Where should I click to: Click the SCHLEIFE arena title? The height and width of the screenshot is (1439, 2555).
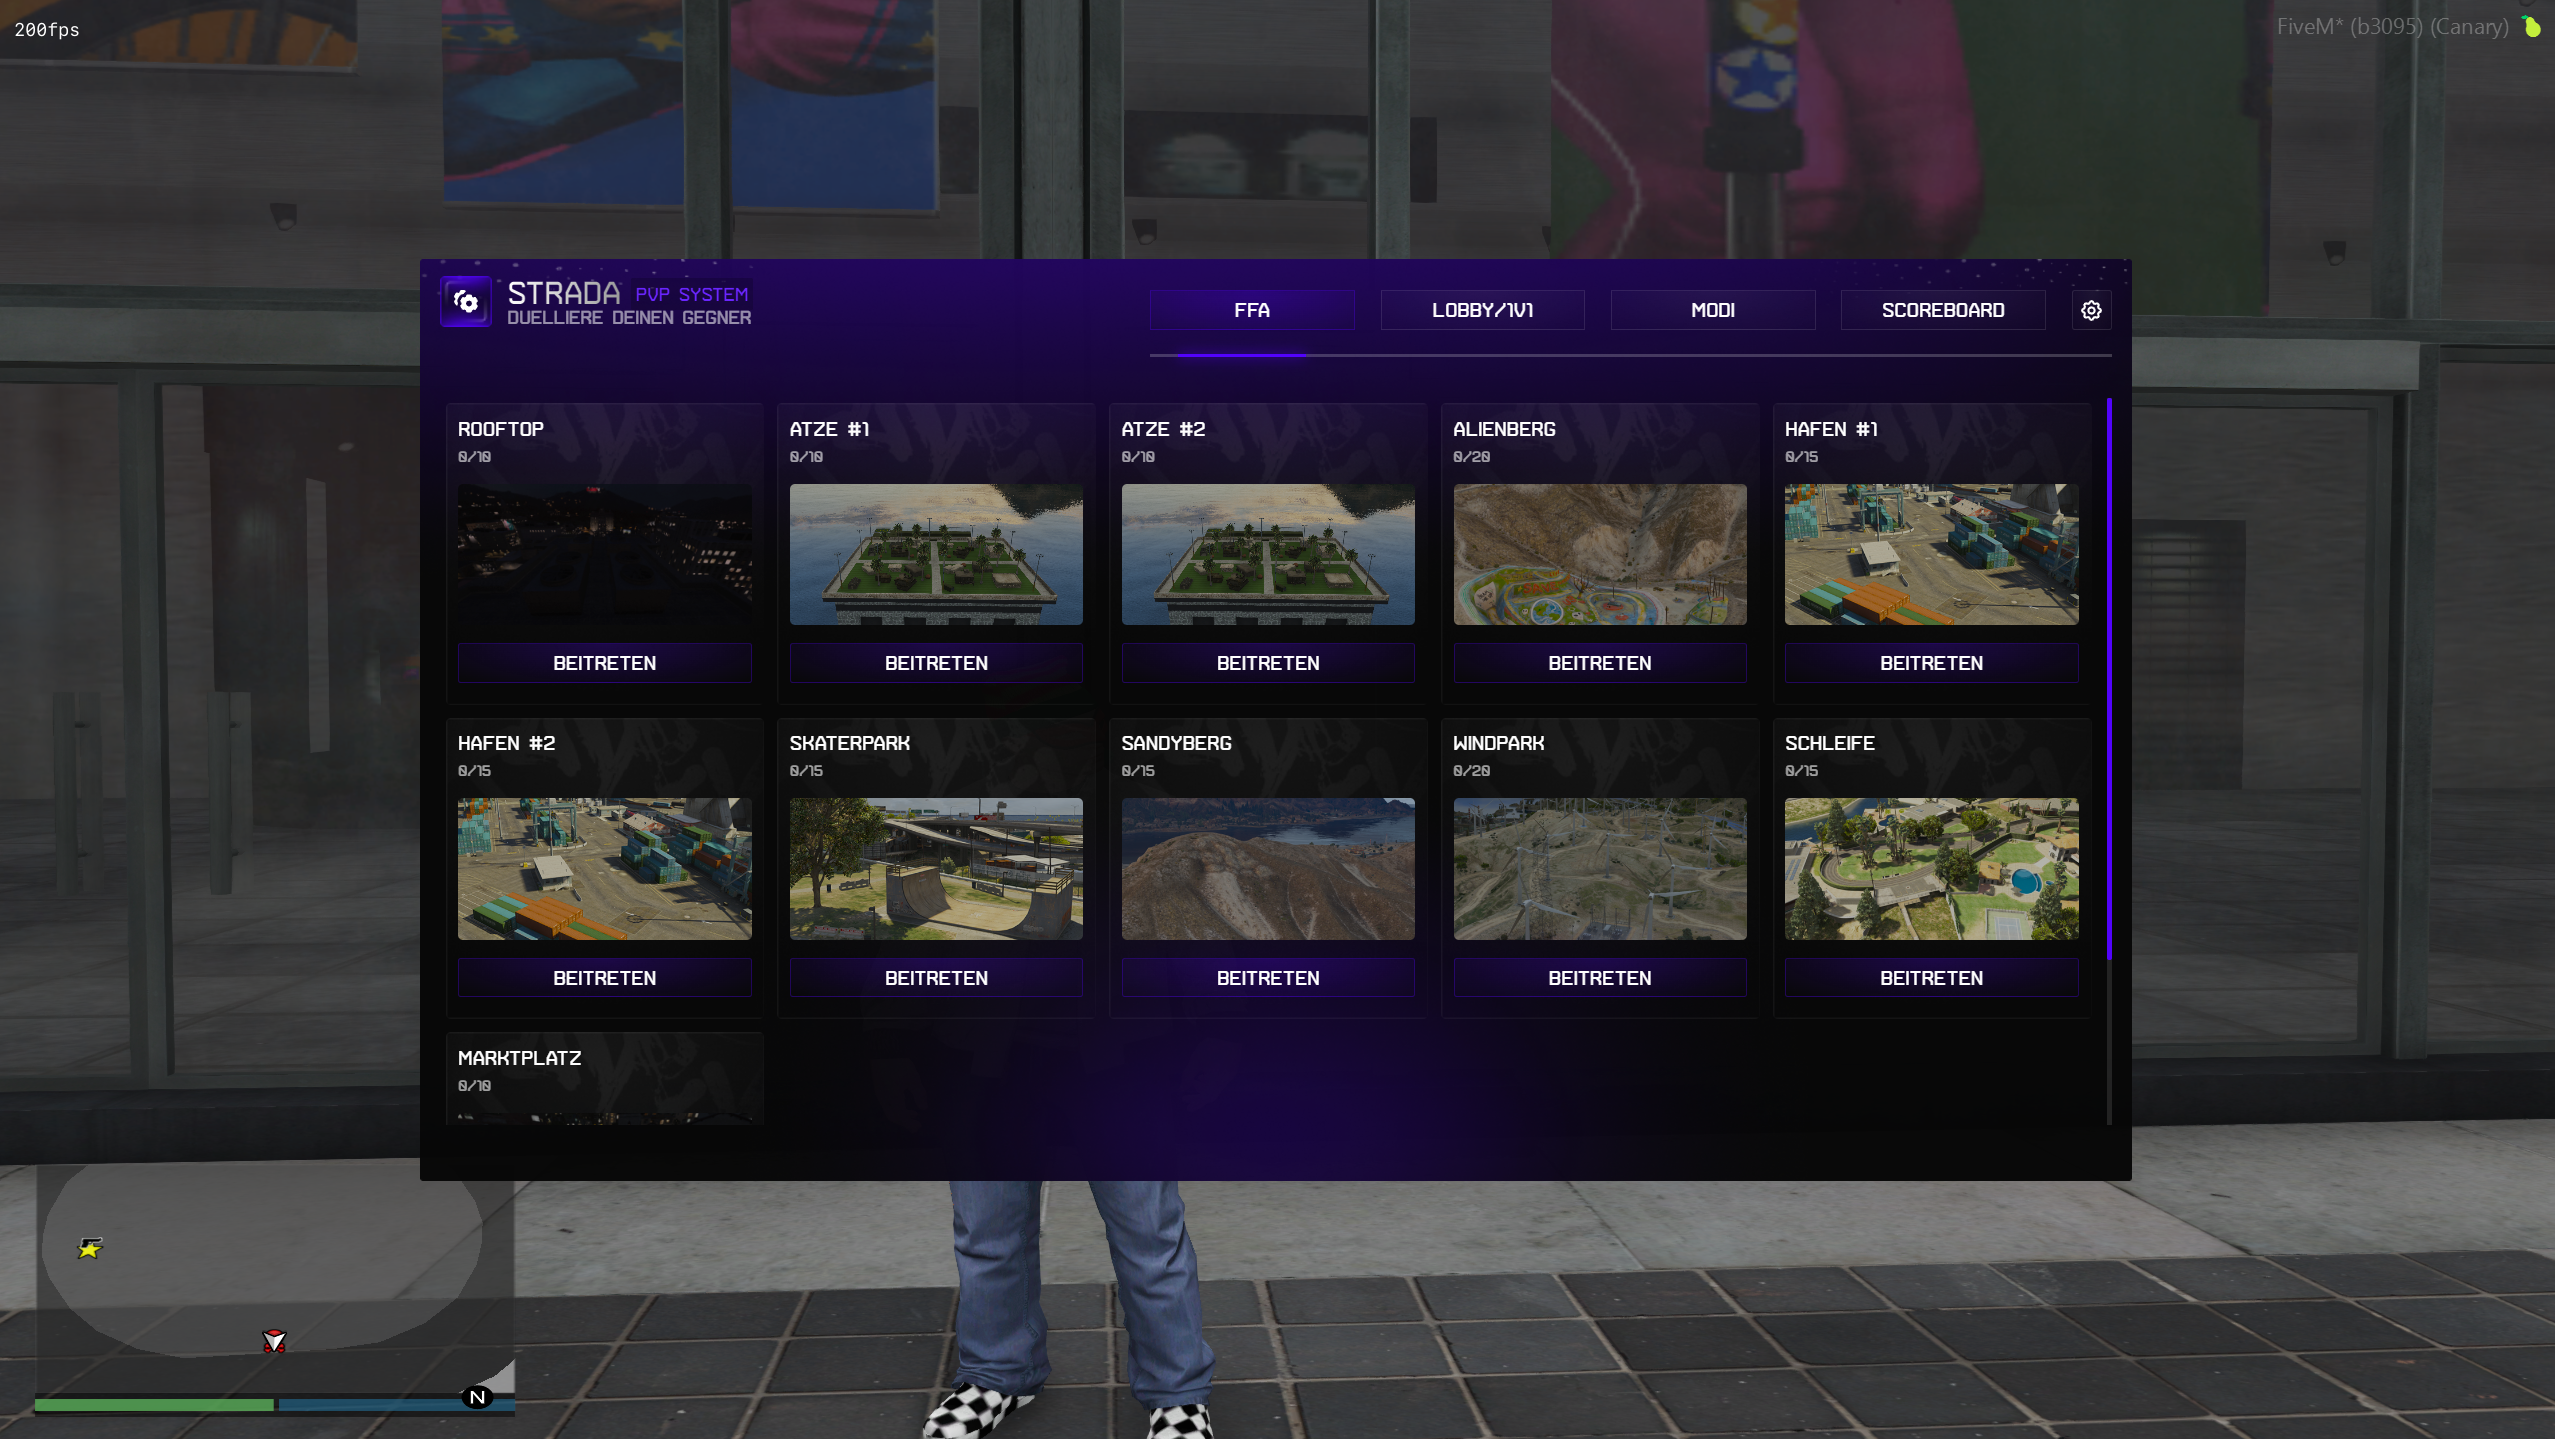[1830, 743]
